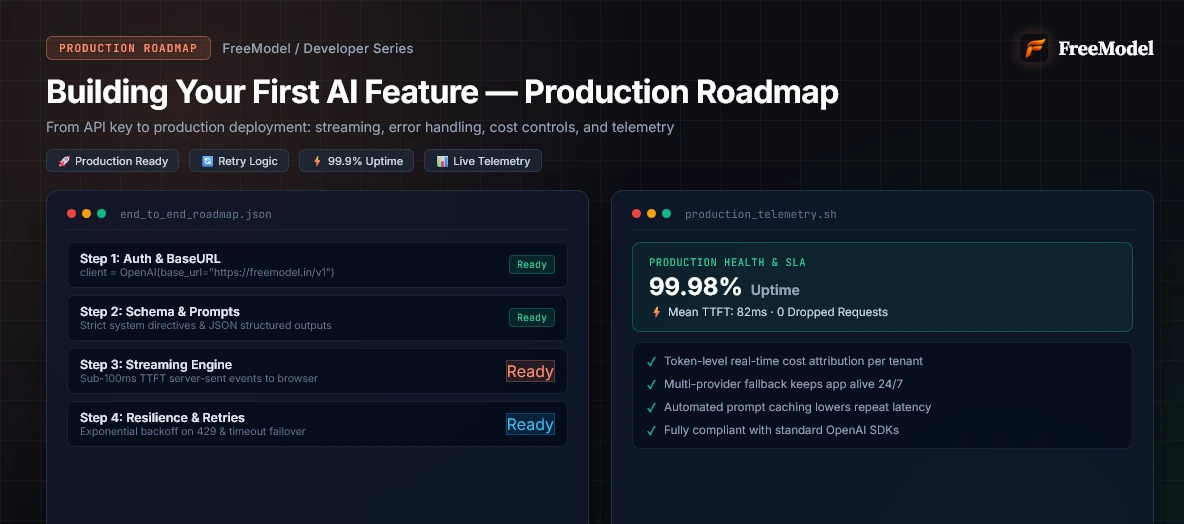
Task: Click Ready badge for Step 2 Schema & Prompts
Action: pyautogui.click(x=532, y=318)
